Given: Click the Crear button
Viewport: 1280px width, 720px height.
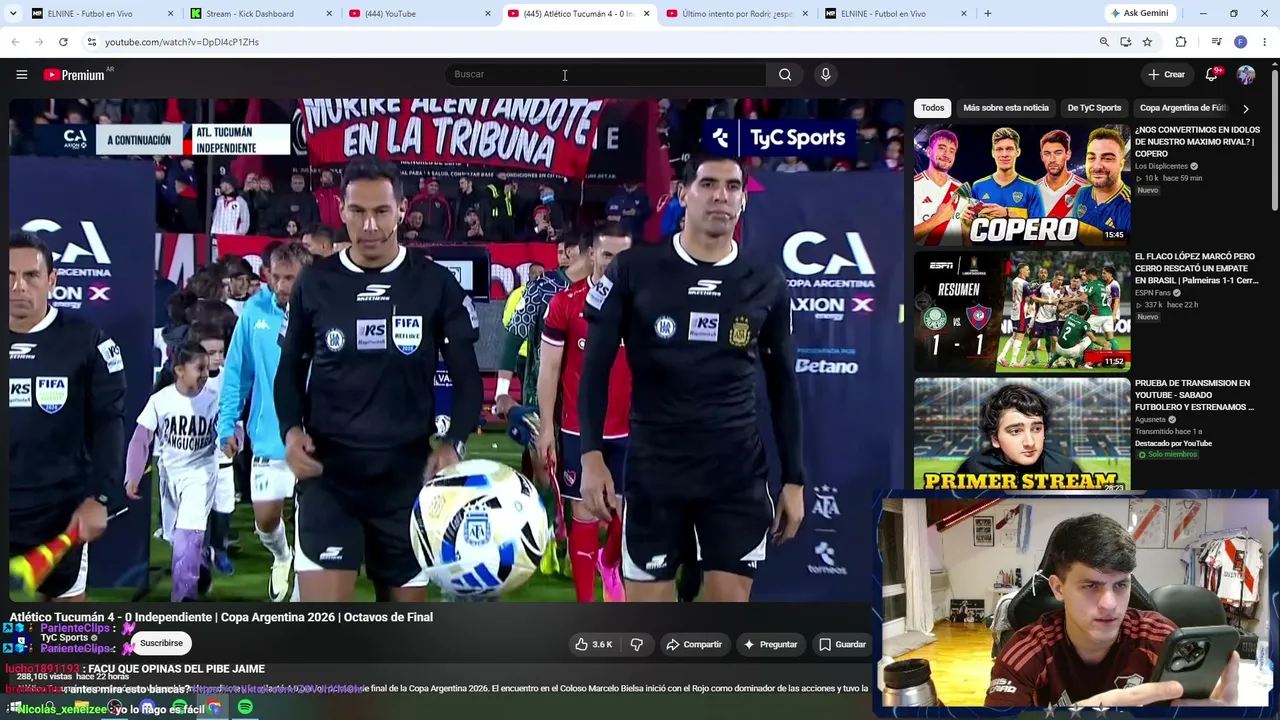Looking at the screenshot, I should pos(1166,74).
